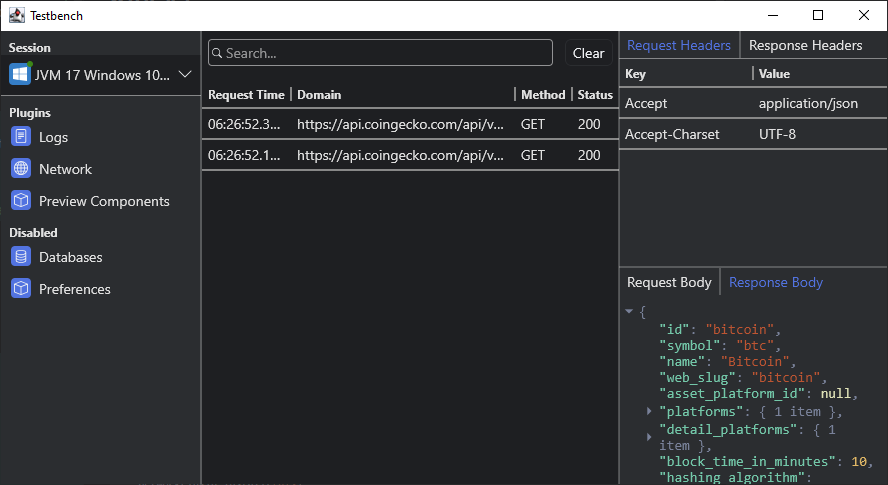888x485 pixels.
Task: Select the Request Headers tab
Action: click(x=678, y=45)
